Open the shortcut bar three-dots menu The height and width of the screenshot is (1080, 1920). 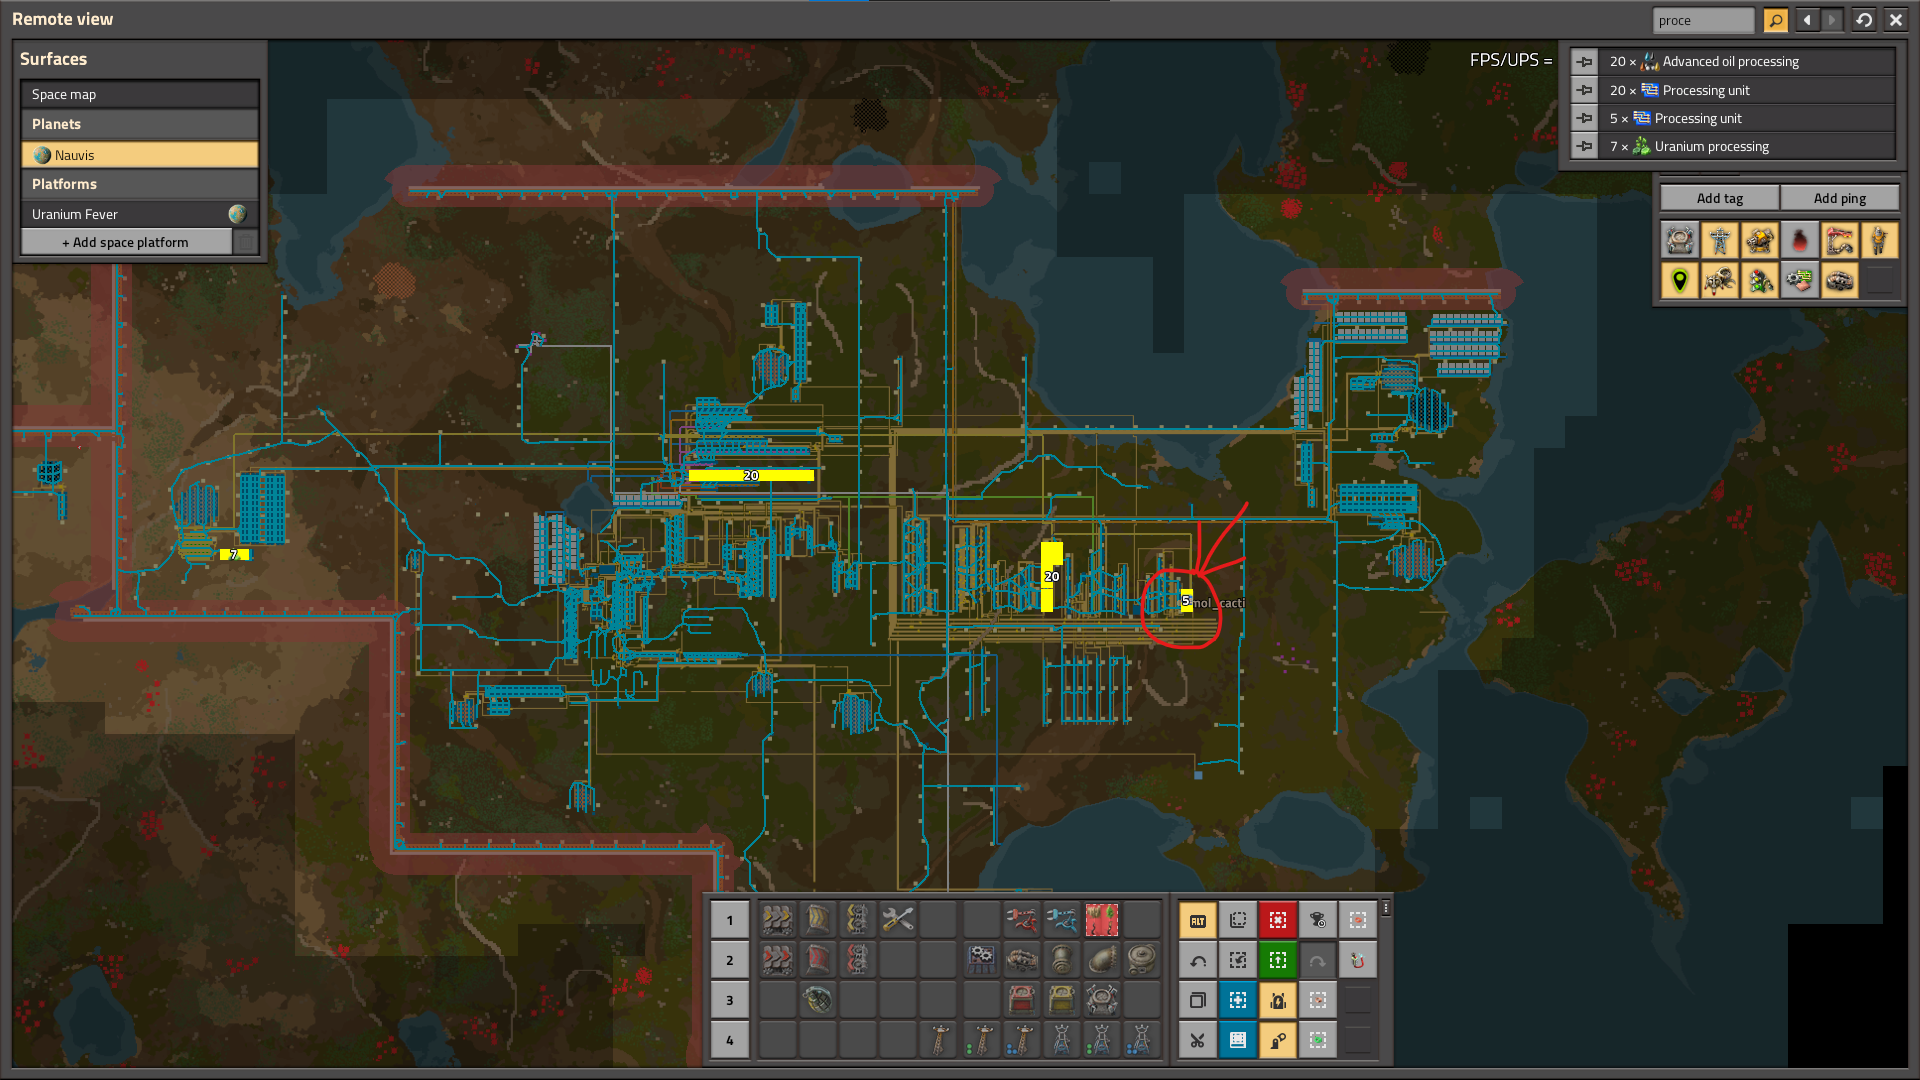click(x=1386, y=908)
